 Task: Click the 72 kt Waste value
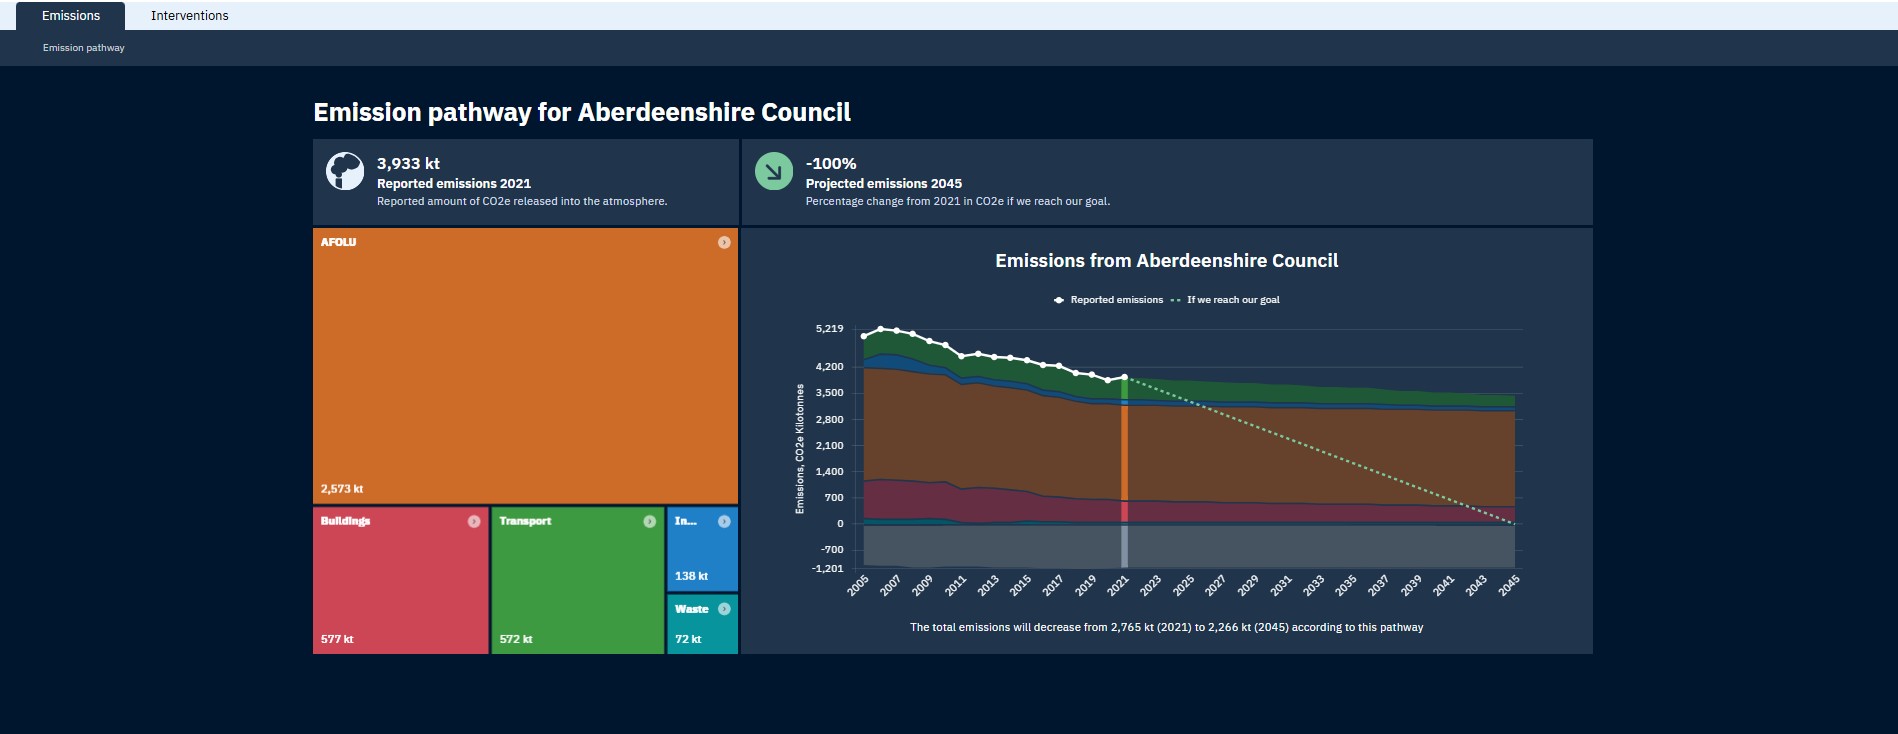click(x=688, y=639)
